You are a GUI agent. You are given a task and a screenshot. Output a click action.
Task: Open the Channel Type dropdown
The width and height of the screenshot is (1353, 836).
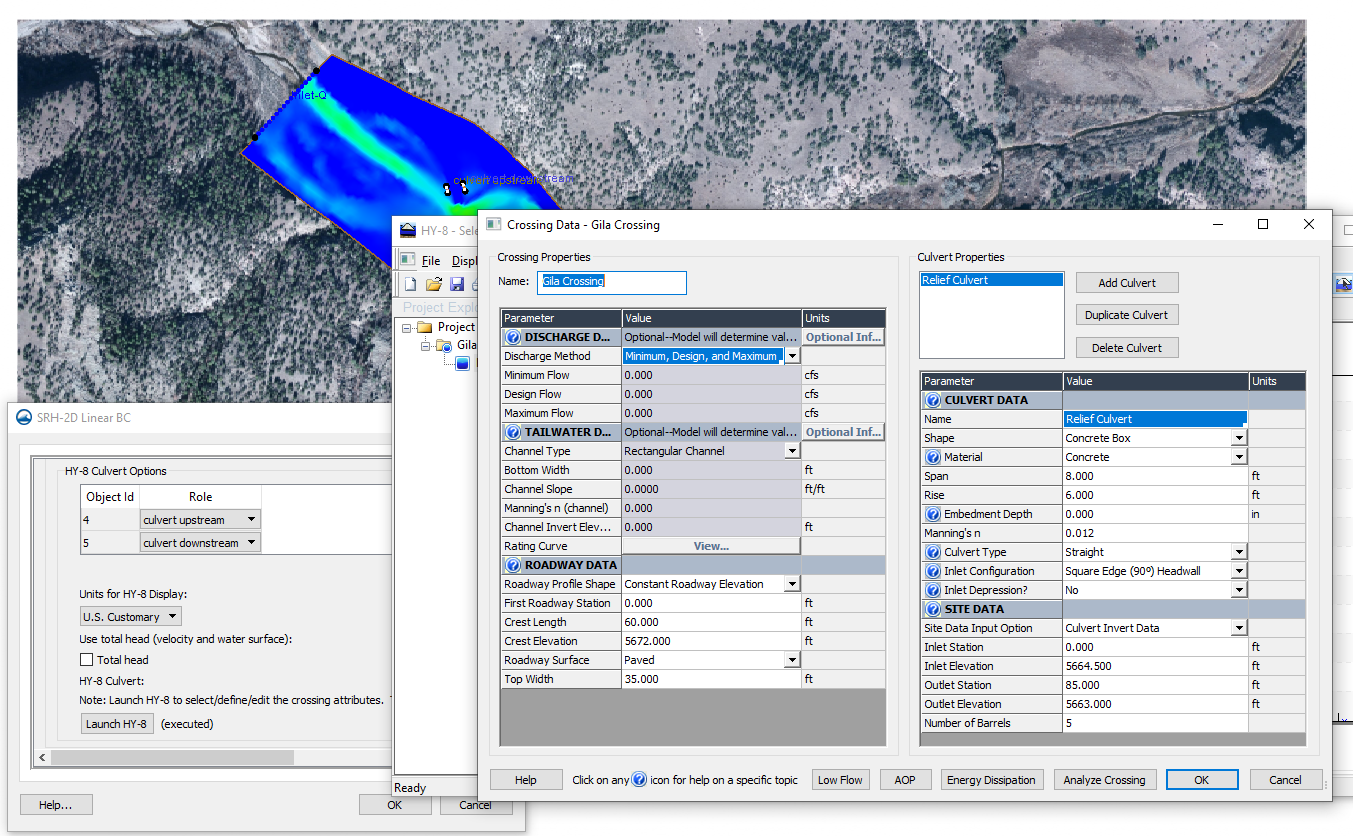click(x=792, y=451)
